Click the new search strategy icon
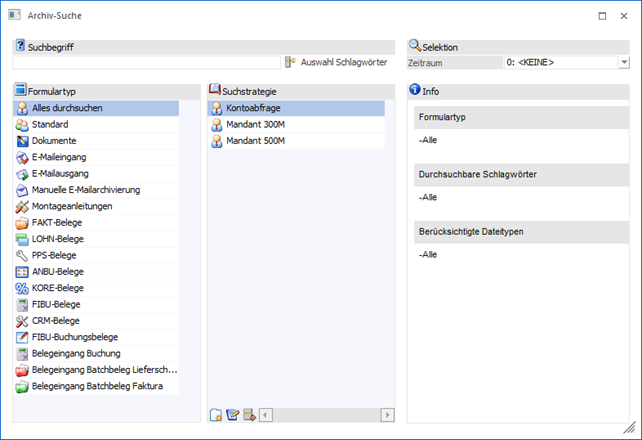This screenshot has width=642, height=440. 216,415
